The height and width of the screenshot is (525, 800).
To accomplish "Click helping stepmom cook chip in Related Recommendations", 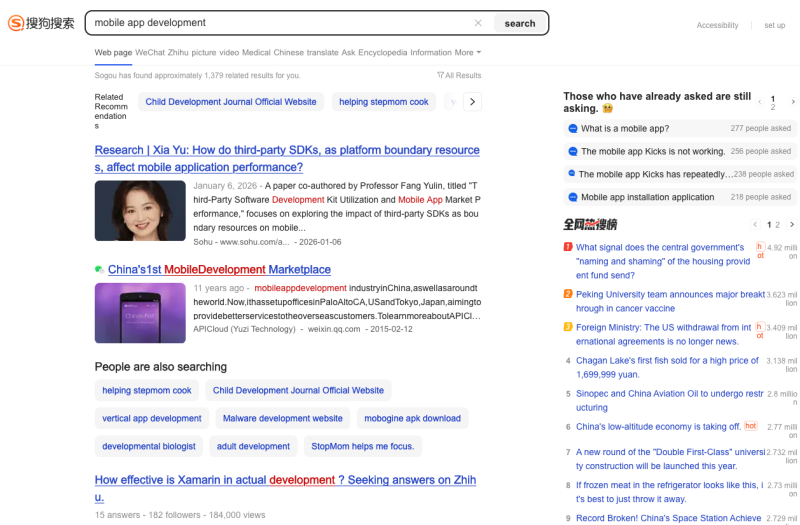I will click(x=384, y=102).
